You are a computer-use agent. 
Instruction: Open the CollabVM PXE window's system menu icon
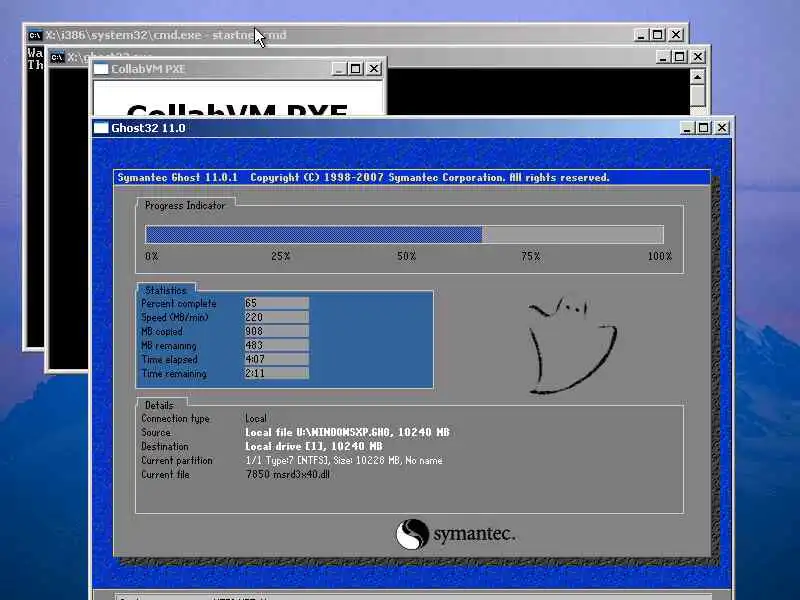pyautogui.click(x=101, y=69)
